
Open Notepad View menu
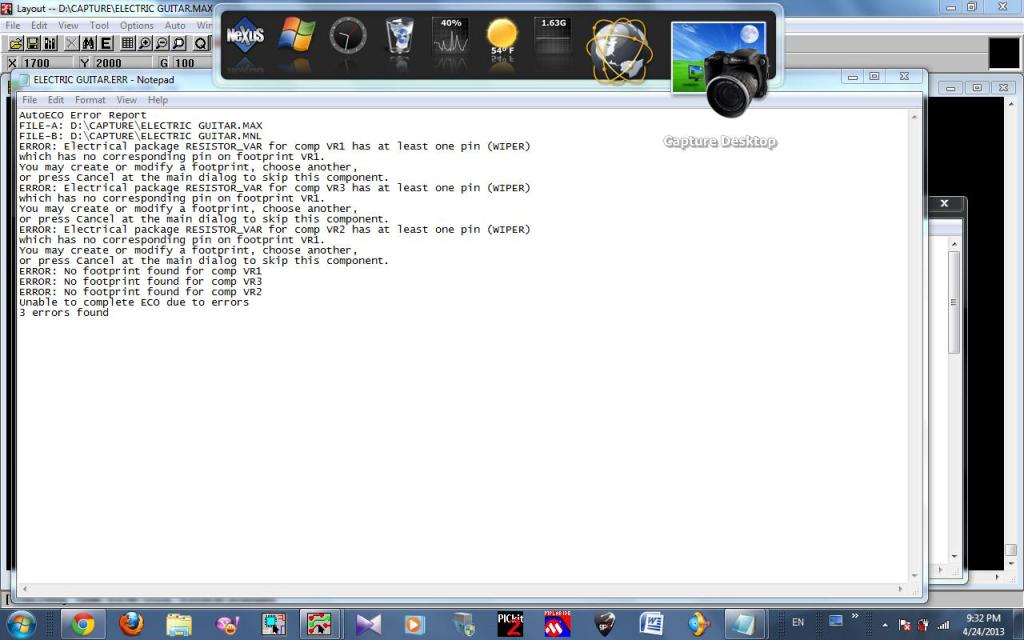[127, 100]
